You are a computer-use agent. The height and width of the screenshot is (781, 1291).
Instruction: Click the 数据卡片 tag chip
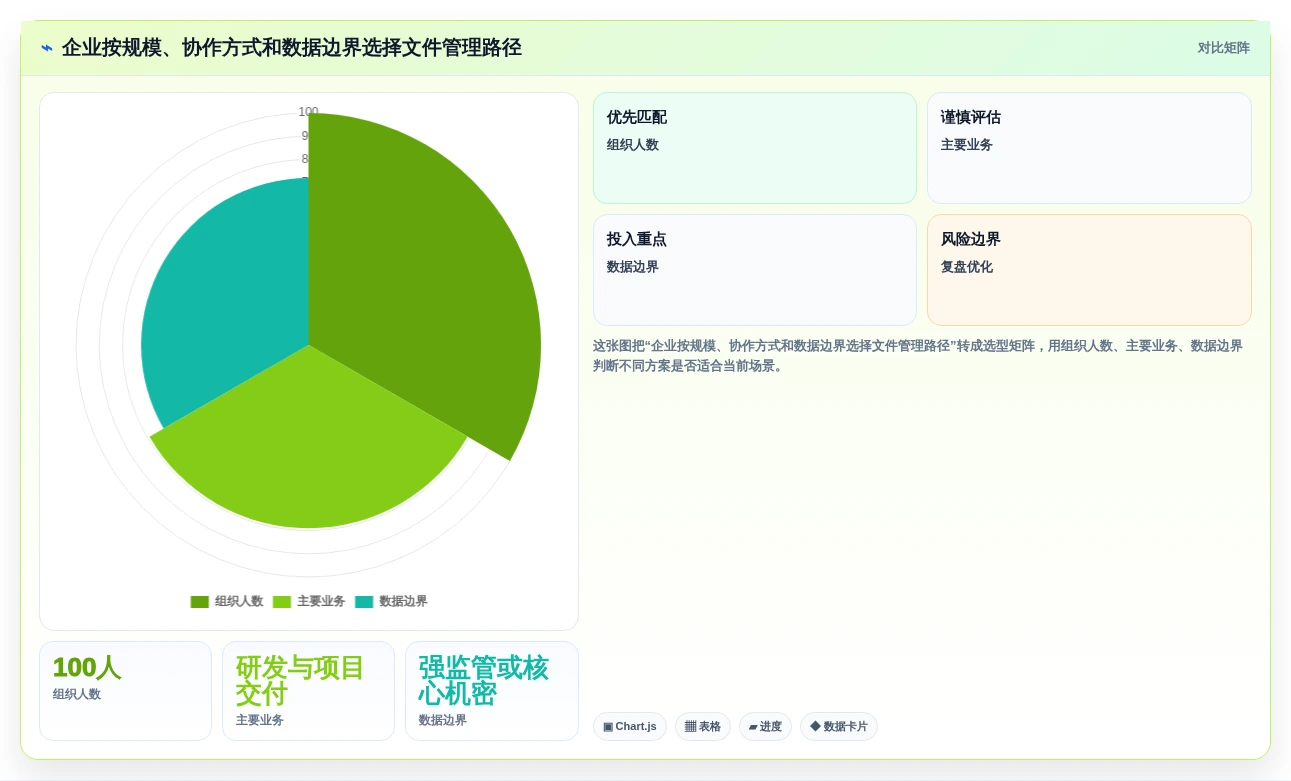(839, 727)
